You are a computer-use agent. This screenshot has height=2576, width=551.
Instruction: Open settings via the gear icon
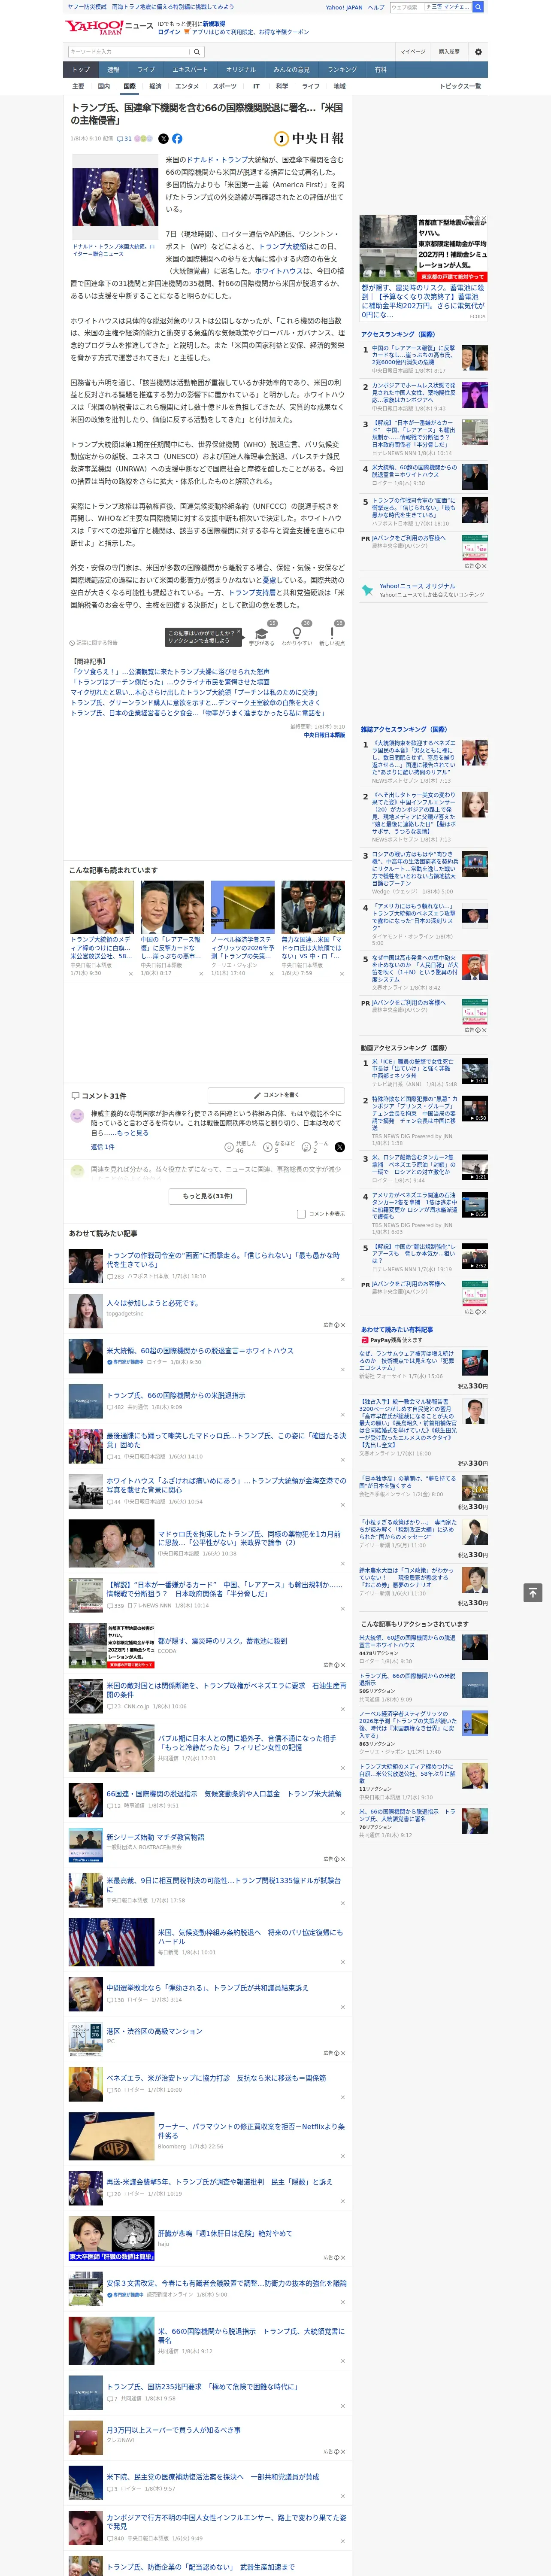click(x=478, y=52)
